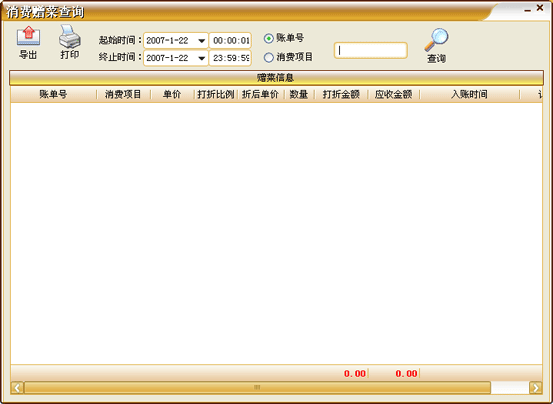
Task: Sort by the 账单号 column header
Action: point(53,94)
